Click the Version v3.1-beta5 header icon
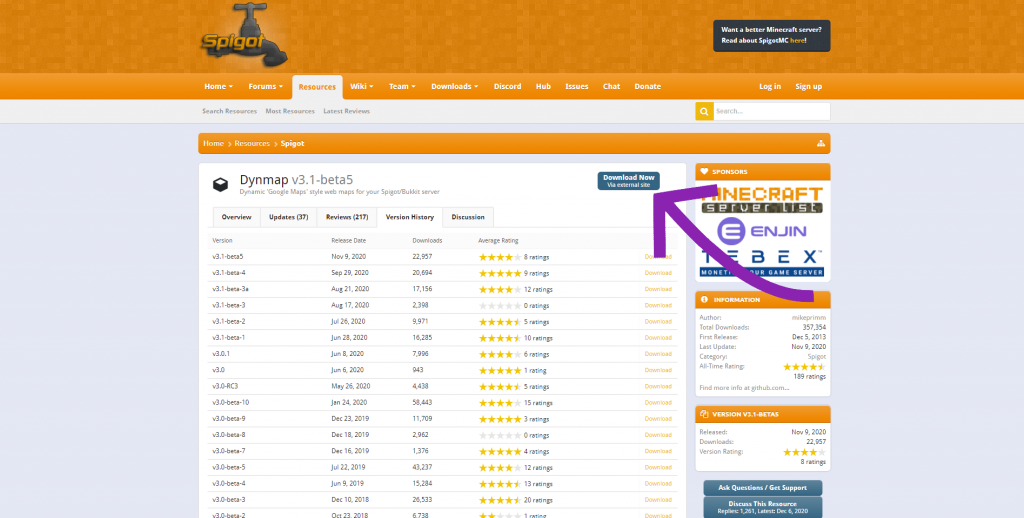Image resolution: width=1024 pixels, height=518 pixels. click(704, 414)
